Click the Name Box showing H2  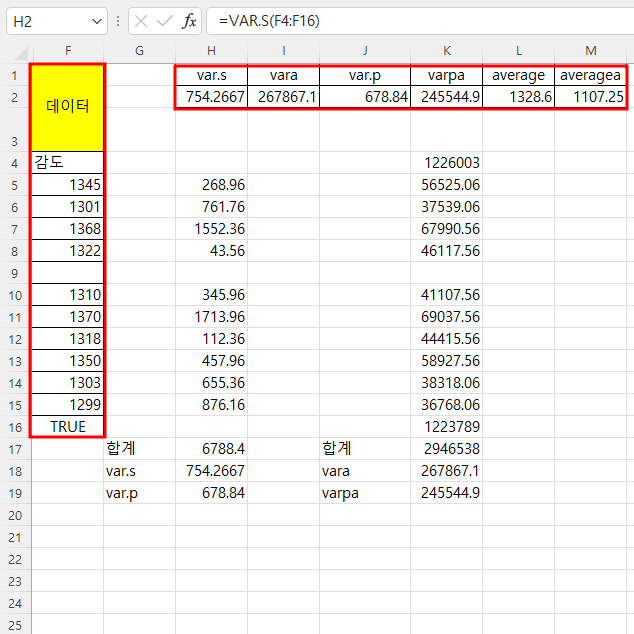click(x=57, y=21)
